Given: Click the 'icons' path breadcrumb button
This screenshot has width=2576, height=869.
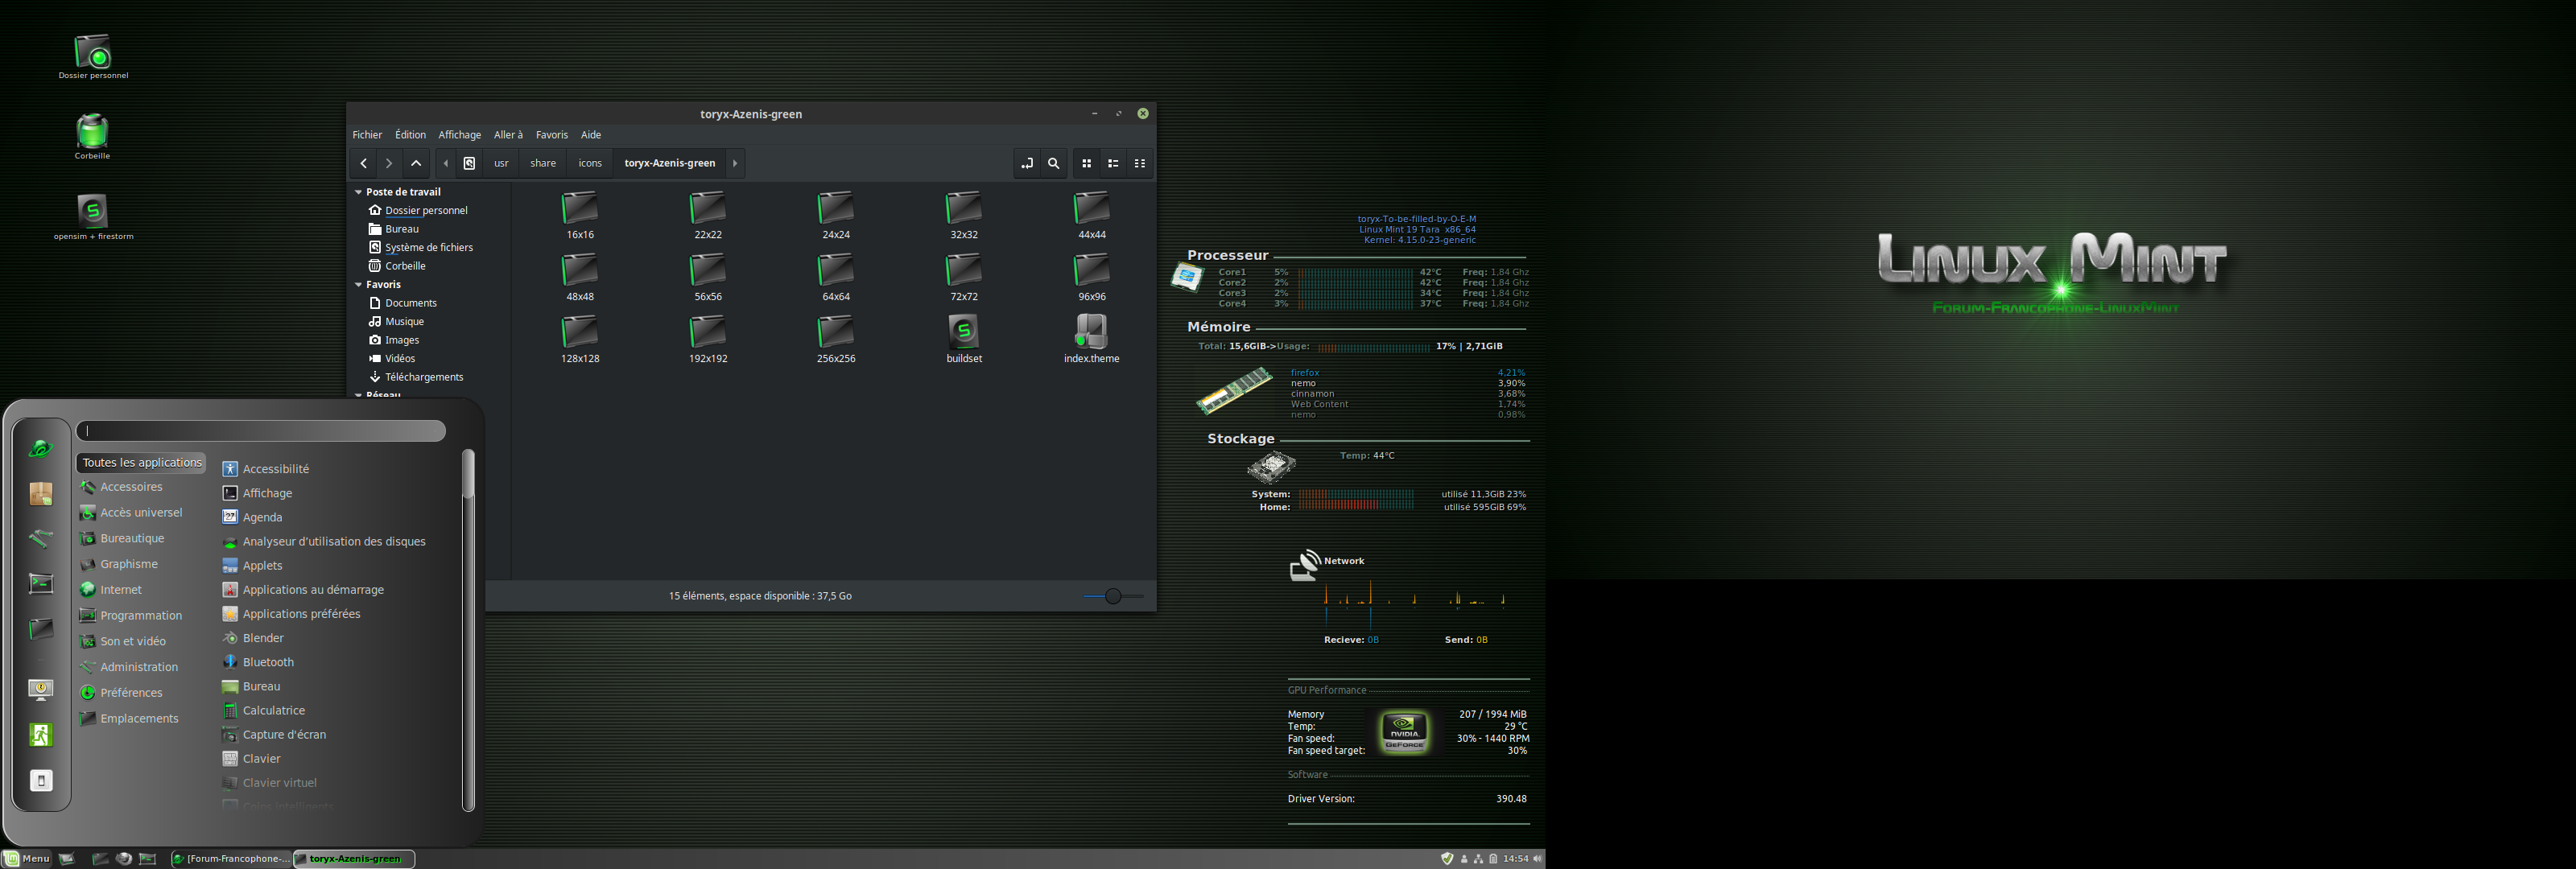Looking at the screenshot, I should click(590, 163).
